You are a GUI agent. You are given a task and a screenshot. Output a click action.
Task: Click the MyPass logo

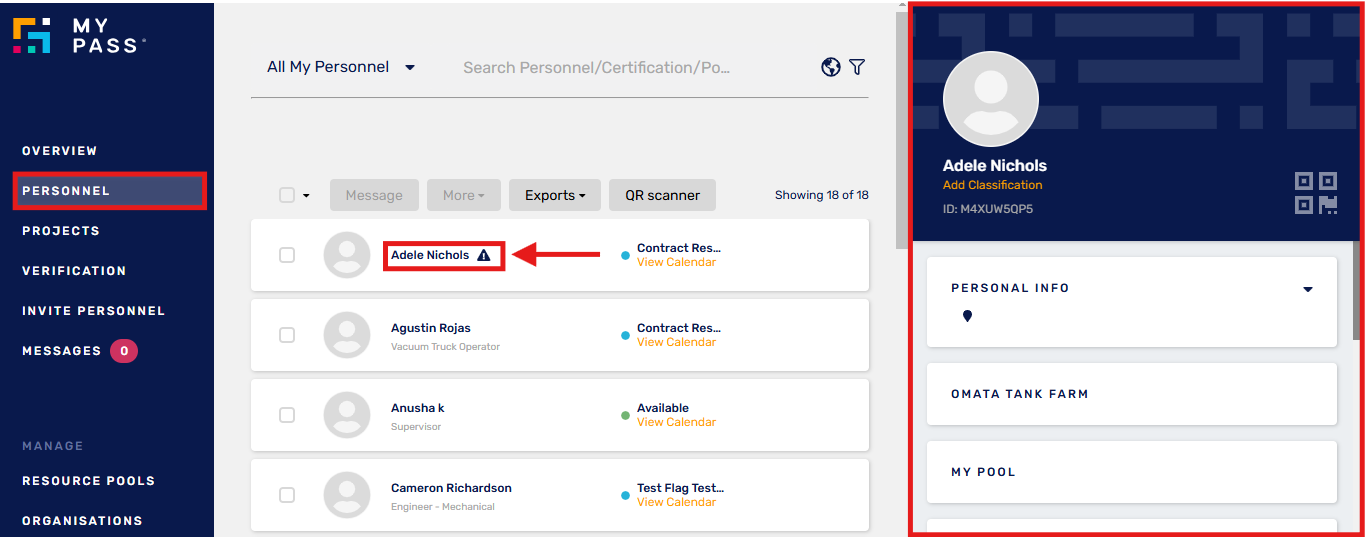(79, 34)
